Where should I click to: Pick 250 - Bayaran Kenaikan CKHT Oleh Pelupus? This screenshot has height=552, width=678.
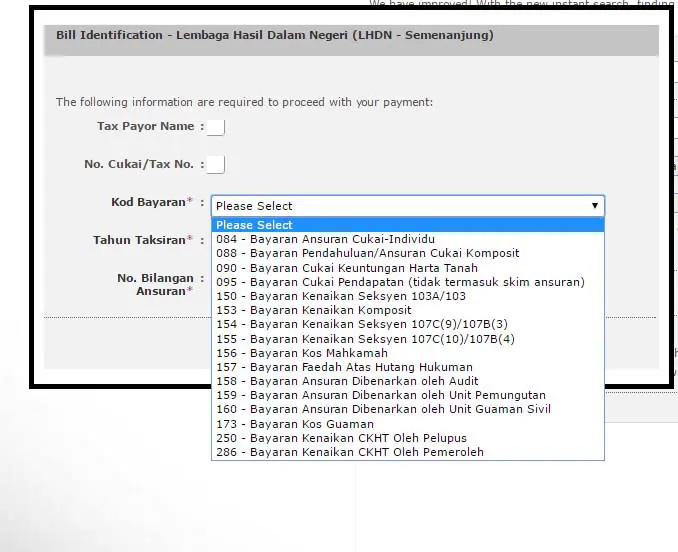coord(341,438)
